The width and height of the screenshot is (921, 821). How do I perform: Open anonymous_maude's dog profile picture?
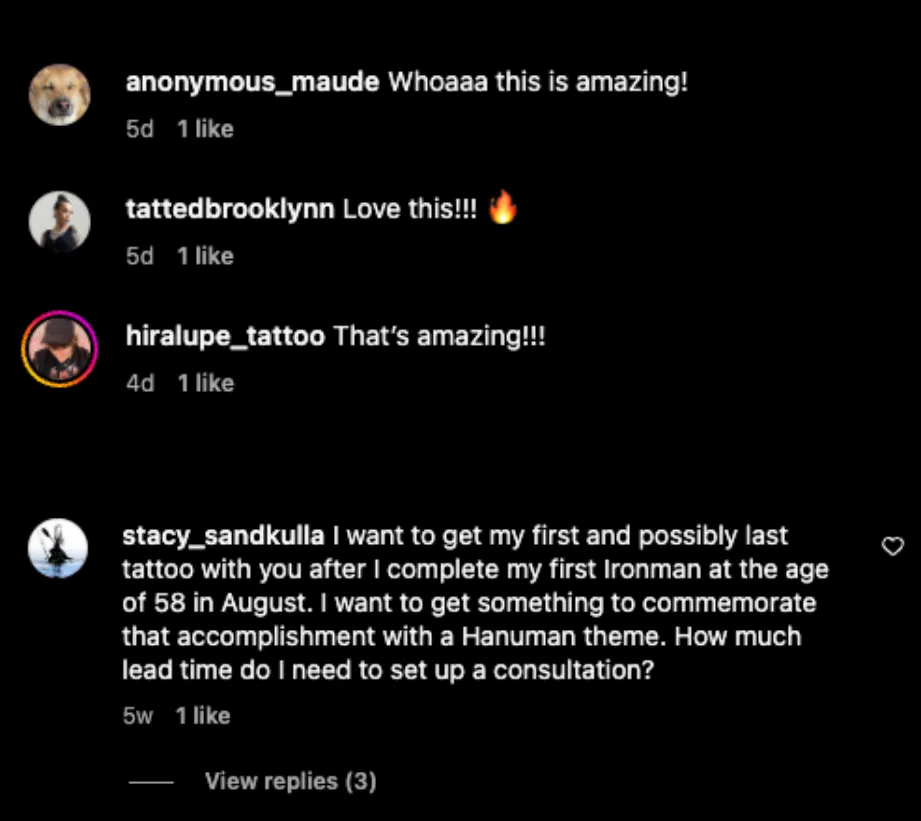(59, 95)
